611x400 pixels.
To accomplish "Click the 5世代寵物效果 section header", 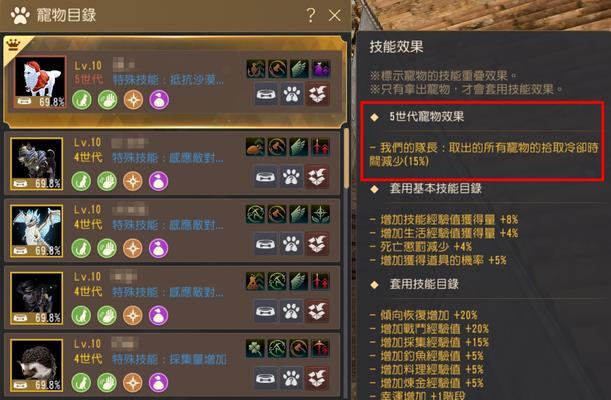I will pos(427,116).
